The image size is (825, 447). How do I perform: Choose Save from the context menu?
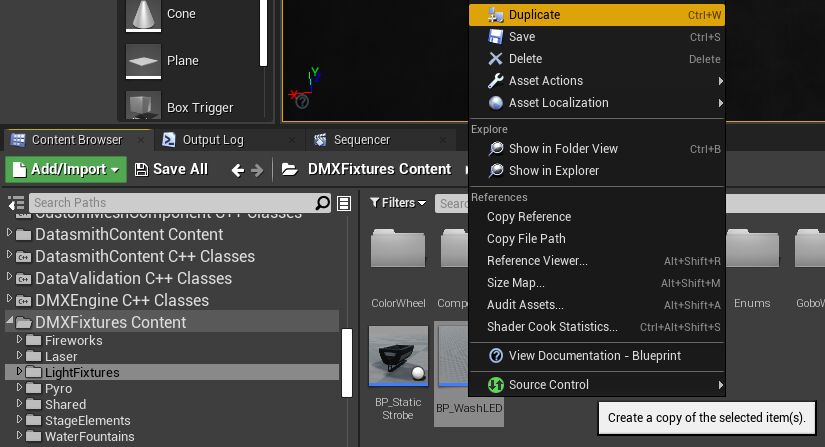point(597,37)
